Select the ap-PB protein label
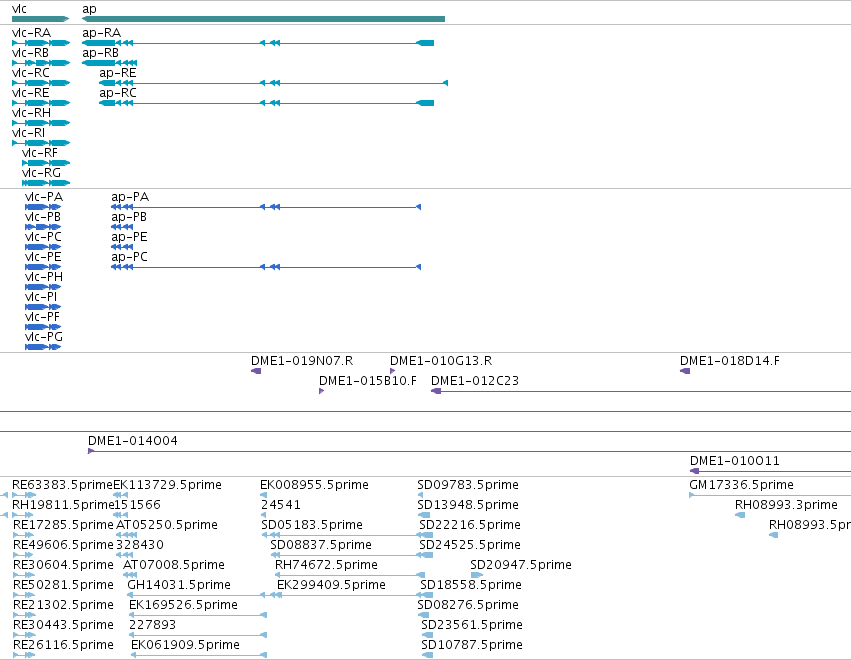851x660 pixels. tap(129, 217)
